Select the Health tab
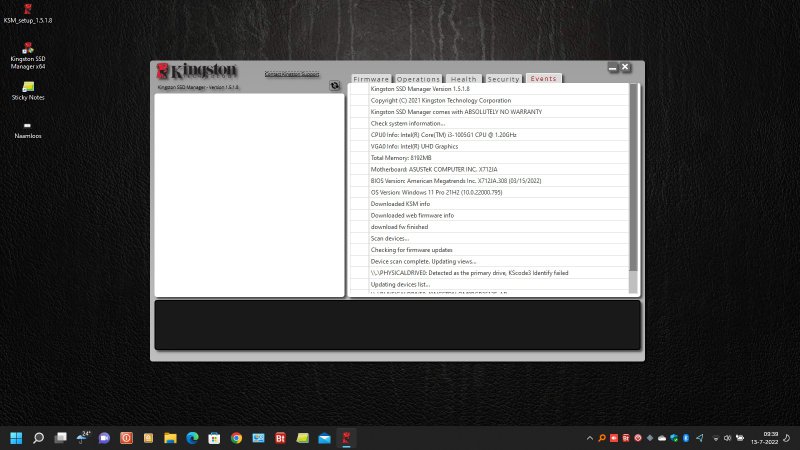 [x=463, y=78]
